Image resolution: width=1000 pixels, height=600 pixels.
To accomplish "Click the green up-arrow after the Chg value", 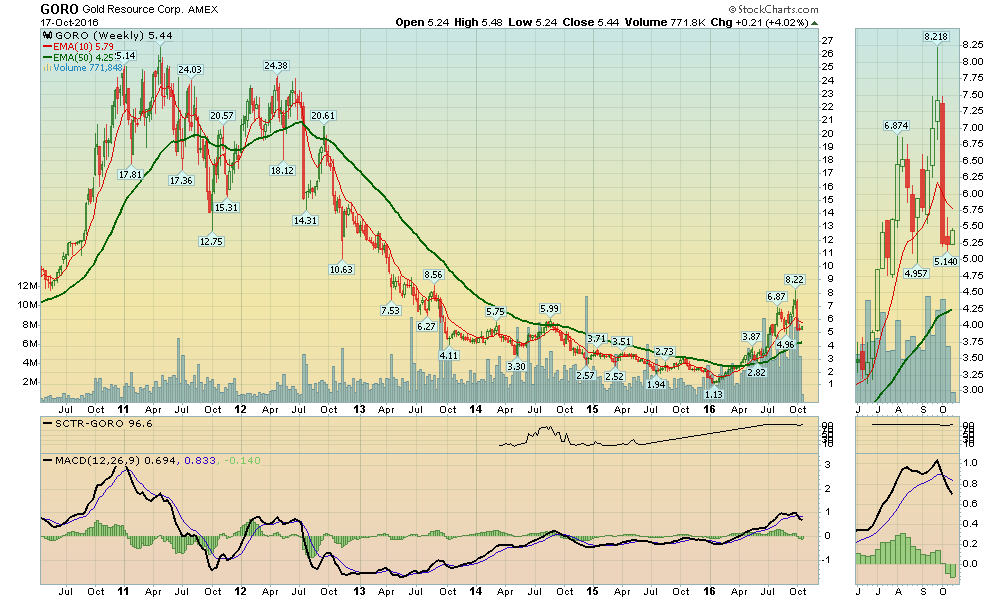I will tap(814, 23).
